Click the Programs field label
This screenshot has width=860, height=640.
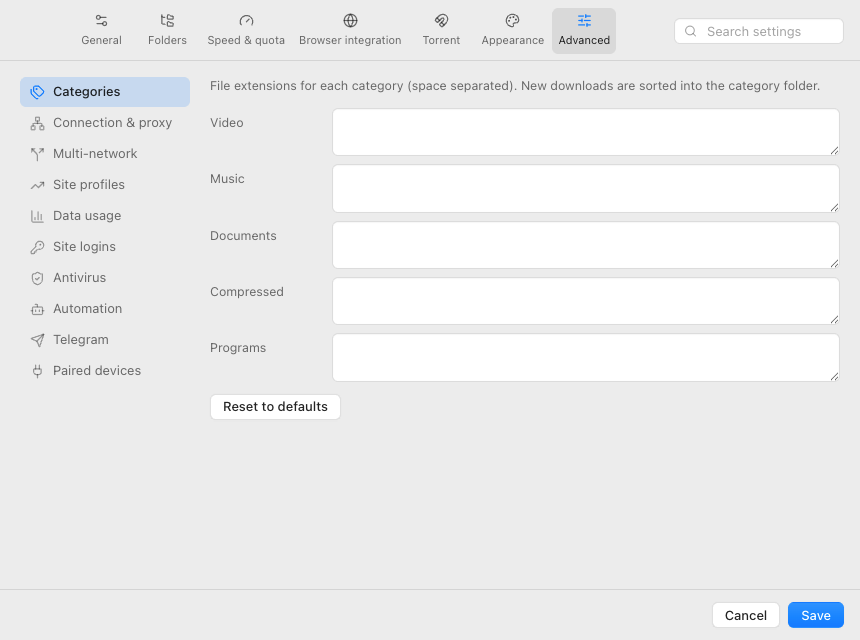point(238,348)
